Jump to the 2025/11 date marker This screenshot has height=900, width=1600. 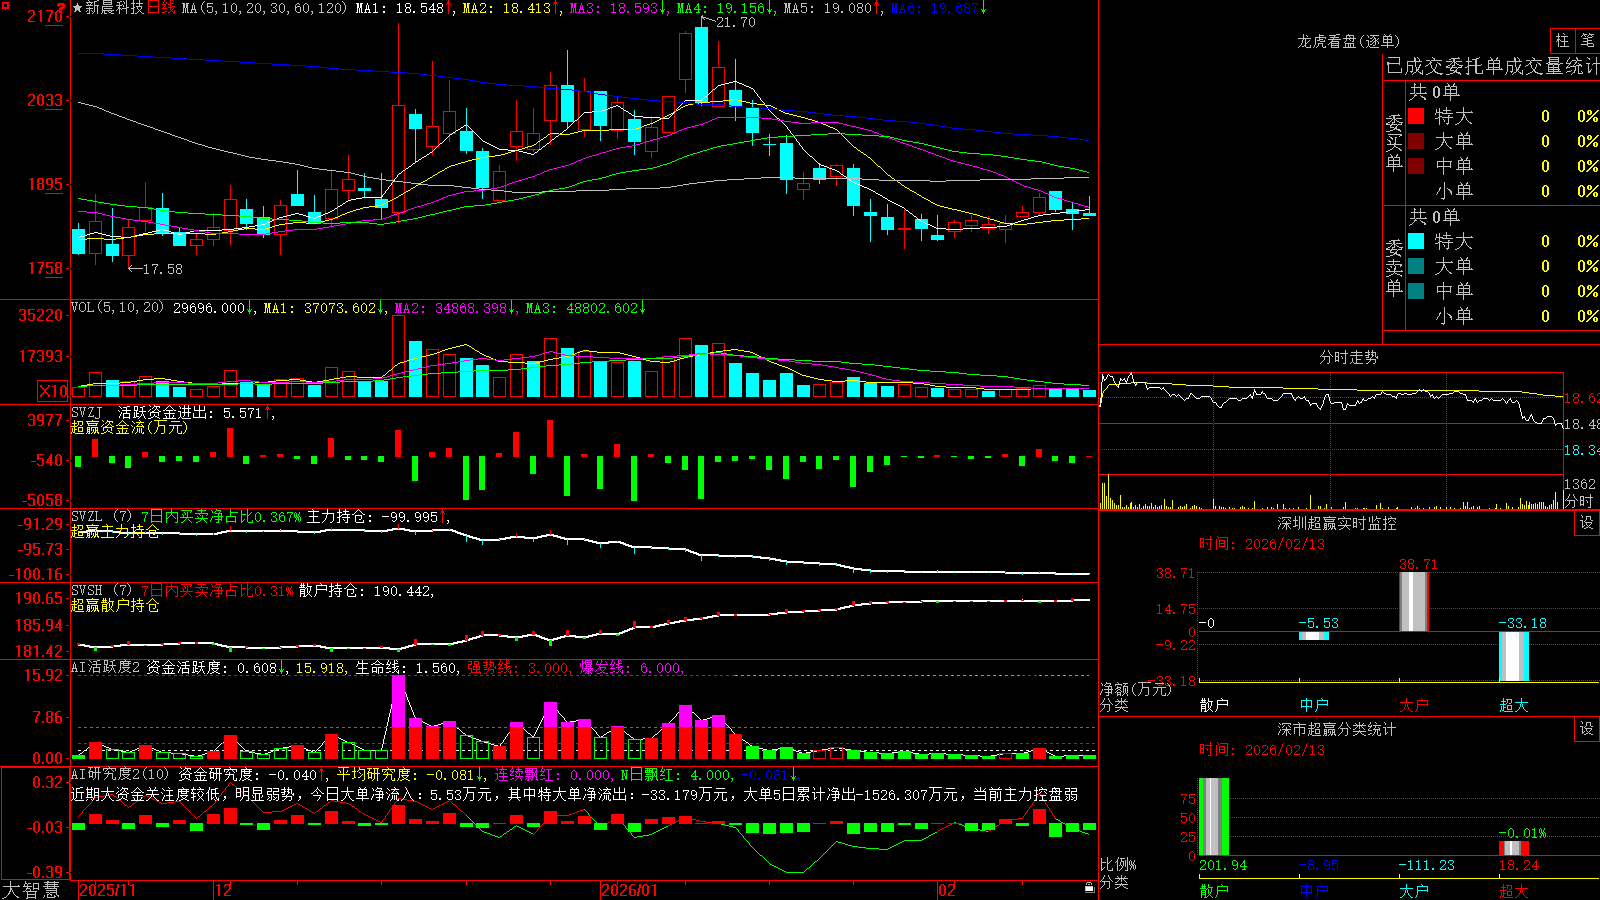[x=107, y=890]
